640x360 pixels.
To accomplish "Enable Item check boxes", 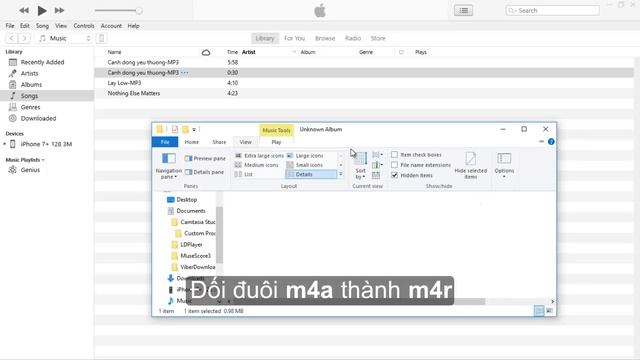I will (394, 155).
